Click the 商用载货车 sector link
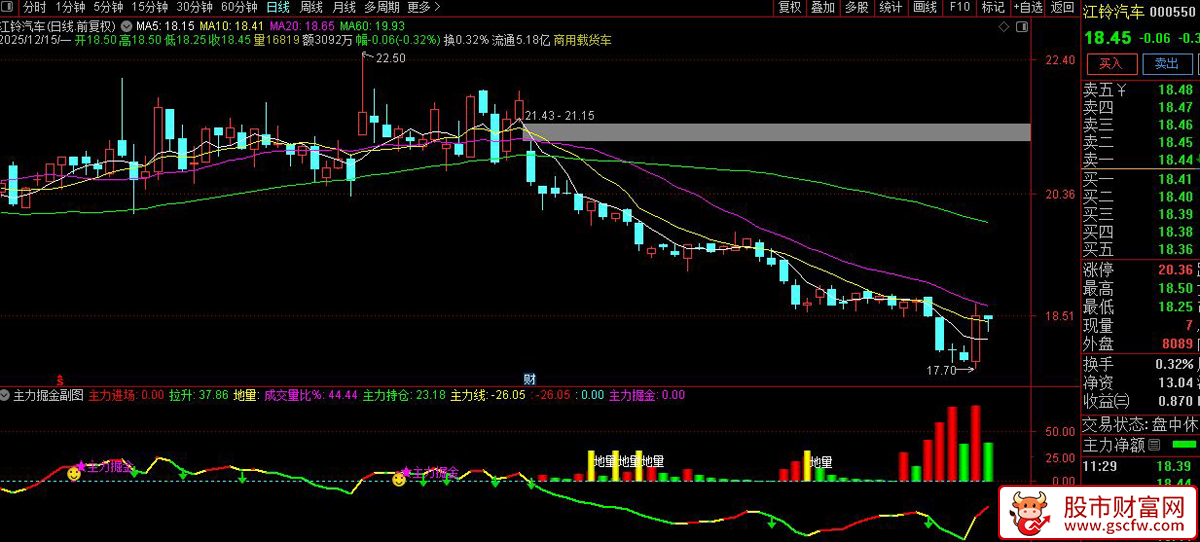The height and width of the screenshot is (542, 1200). click(x=582, y=40)
